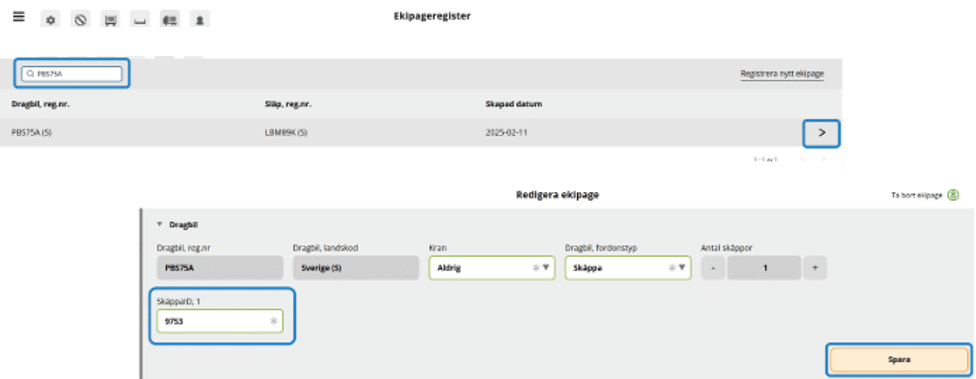Go to next results page arrow
Viewport: 976px width, 379px height.
click(824, 159)
